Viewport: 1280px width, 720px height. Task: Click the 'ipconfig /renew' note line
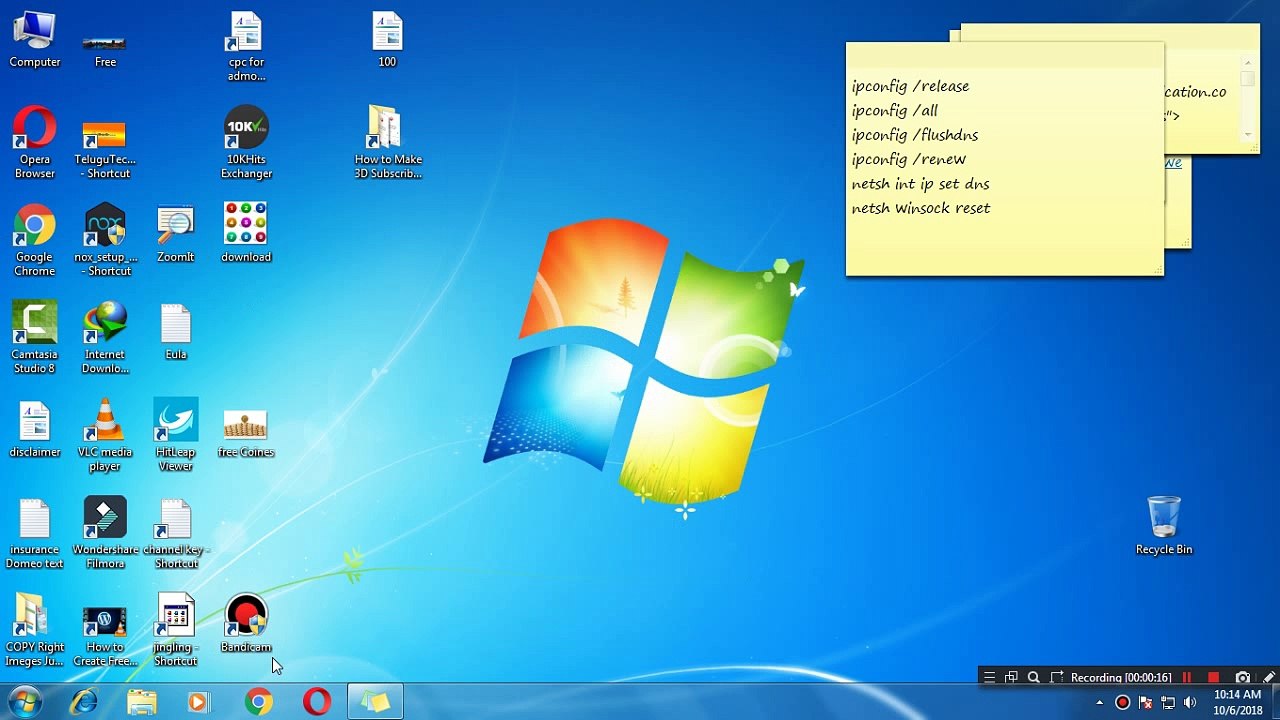[909, 159]
